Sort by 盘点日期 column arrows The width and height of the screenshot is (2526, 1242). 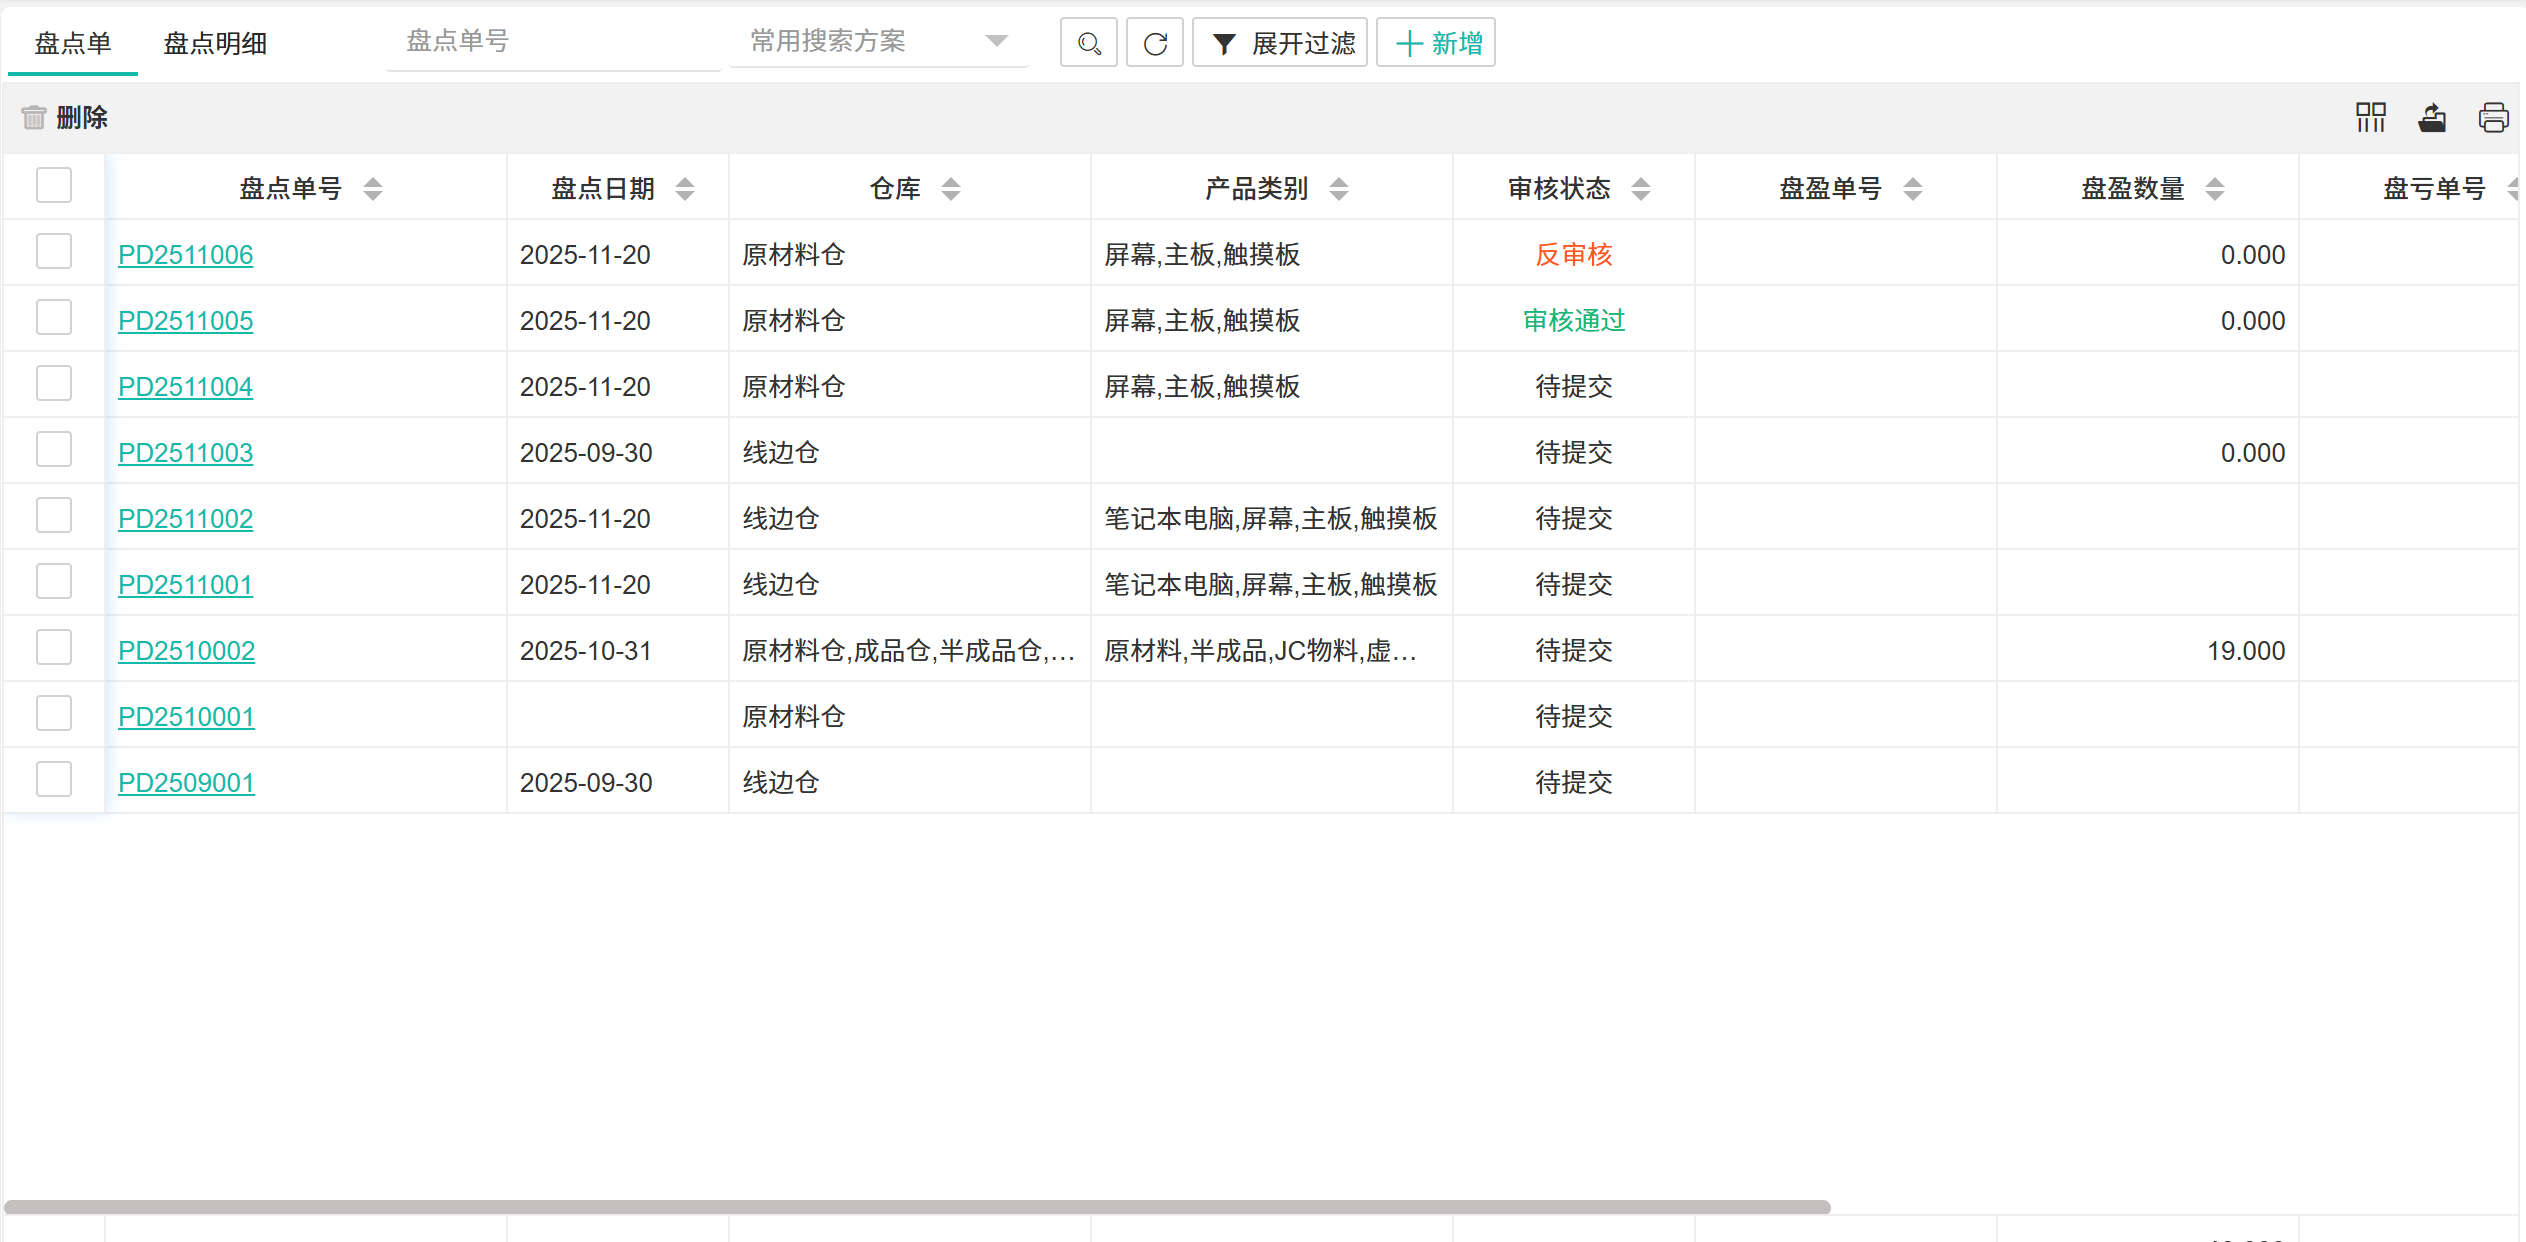pyautogui.click(x=685, y=188)
